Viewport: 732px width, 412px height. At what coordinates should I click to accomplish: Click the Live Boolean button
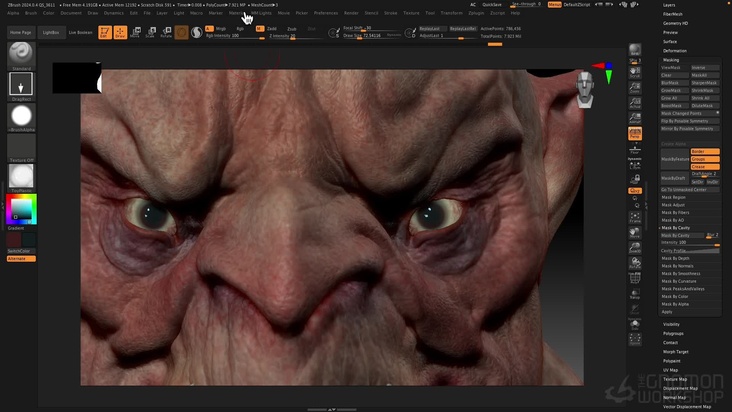tap(81, 32)
